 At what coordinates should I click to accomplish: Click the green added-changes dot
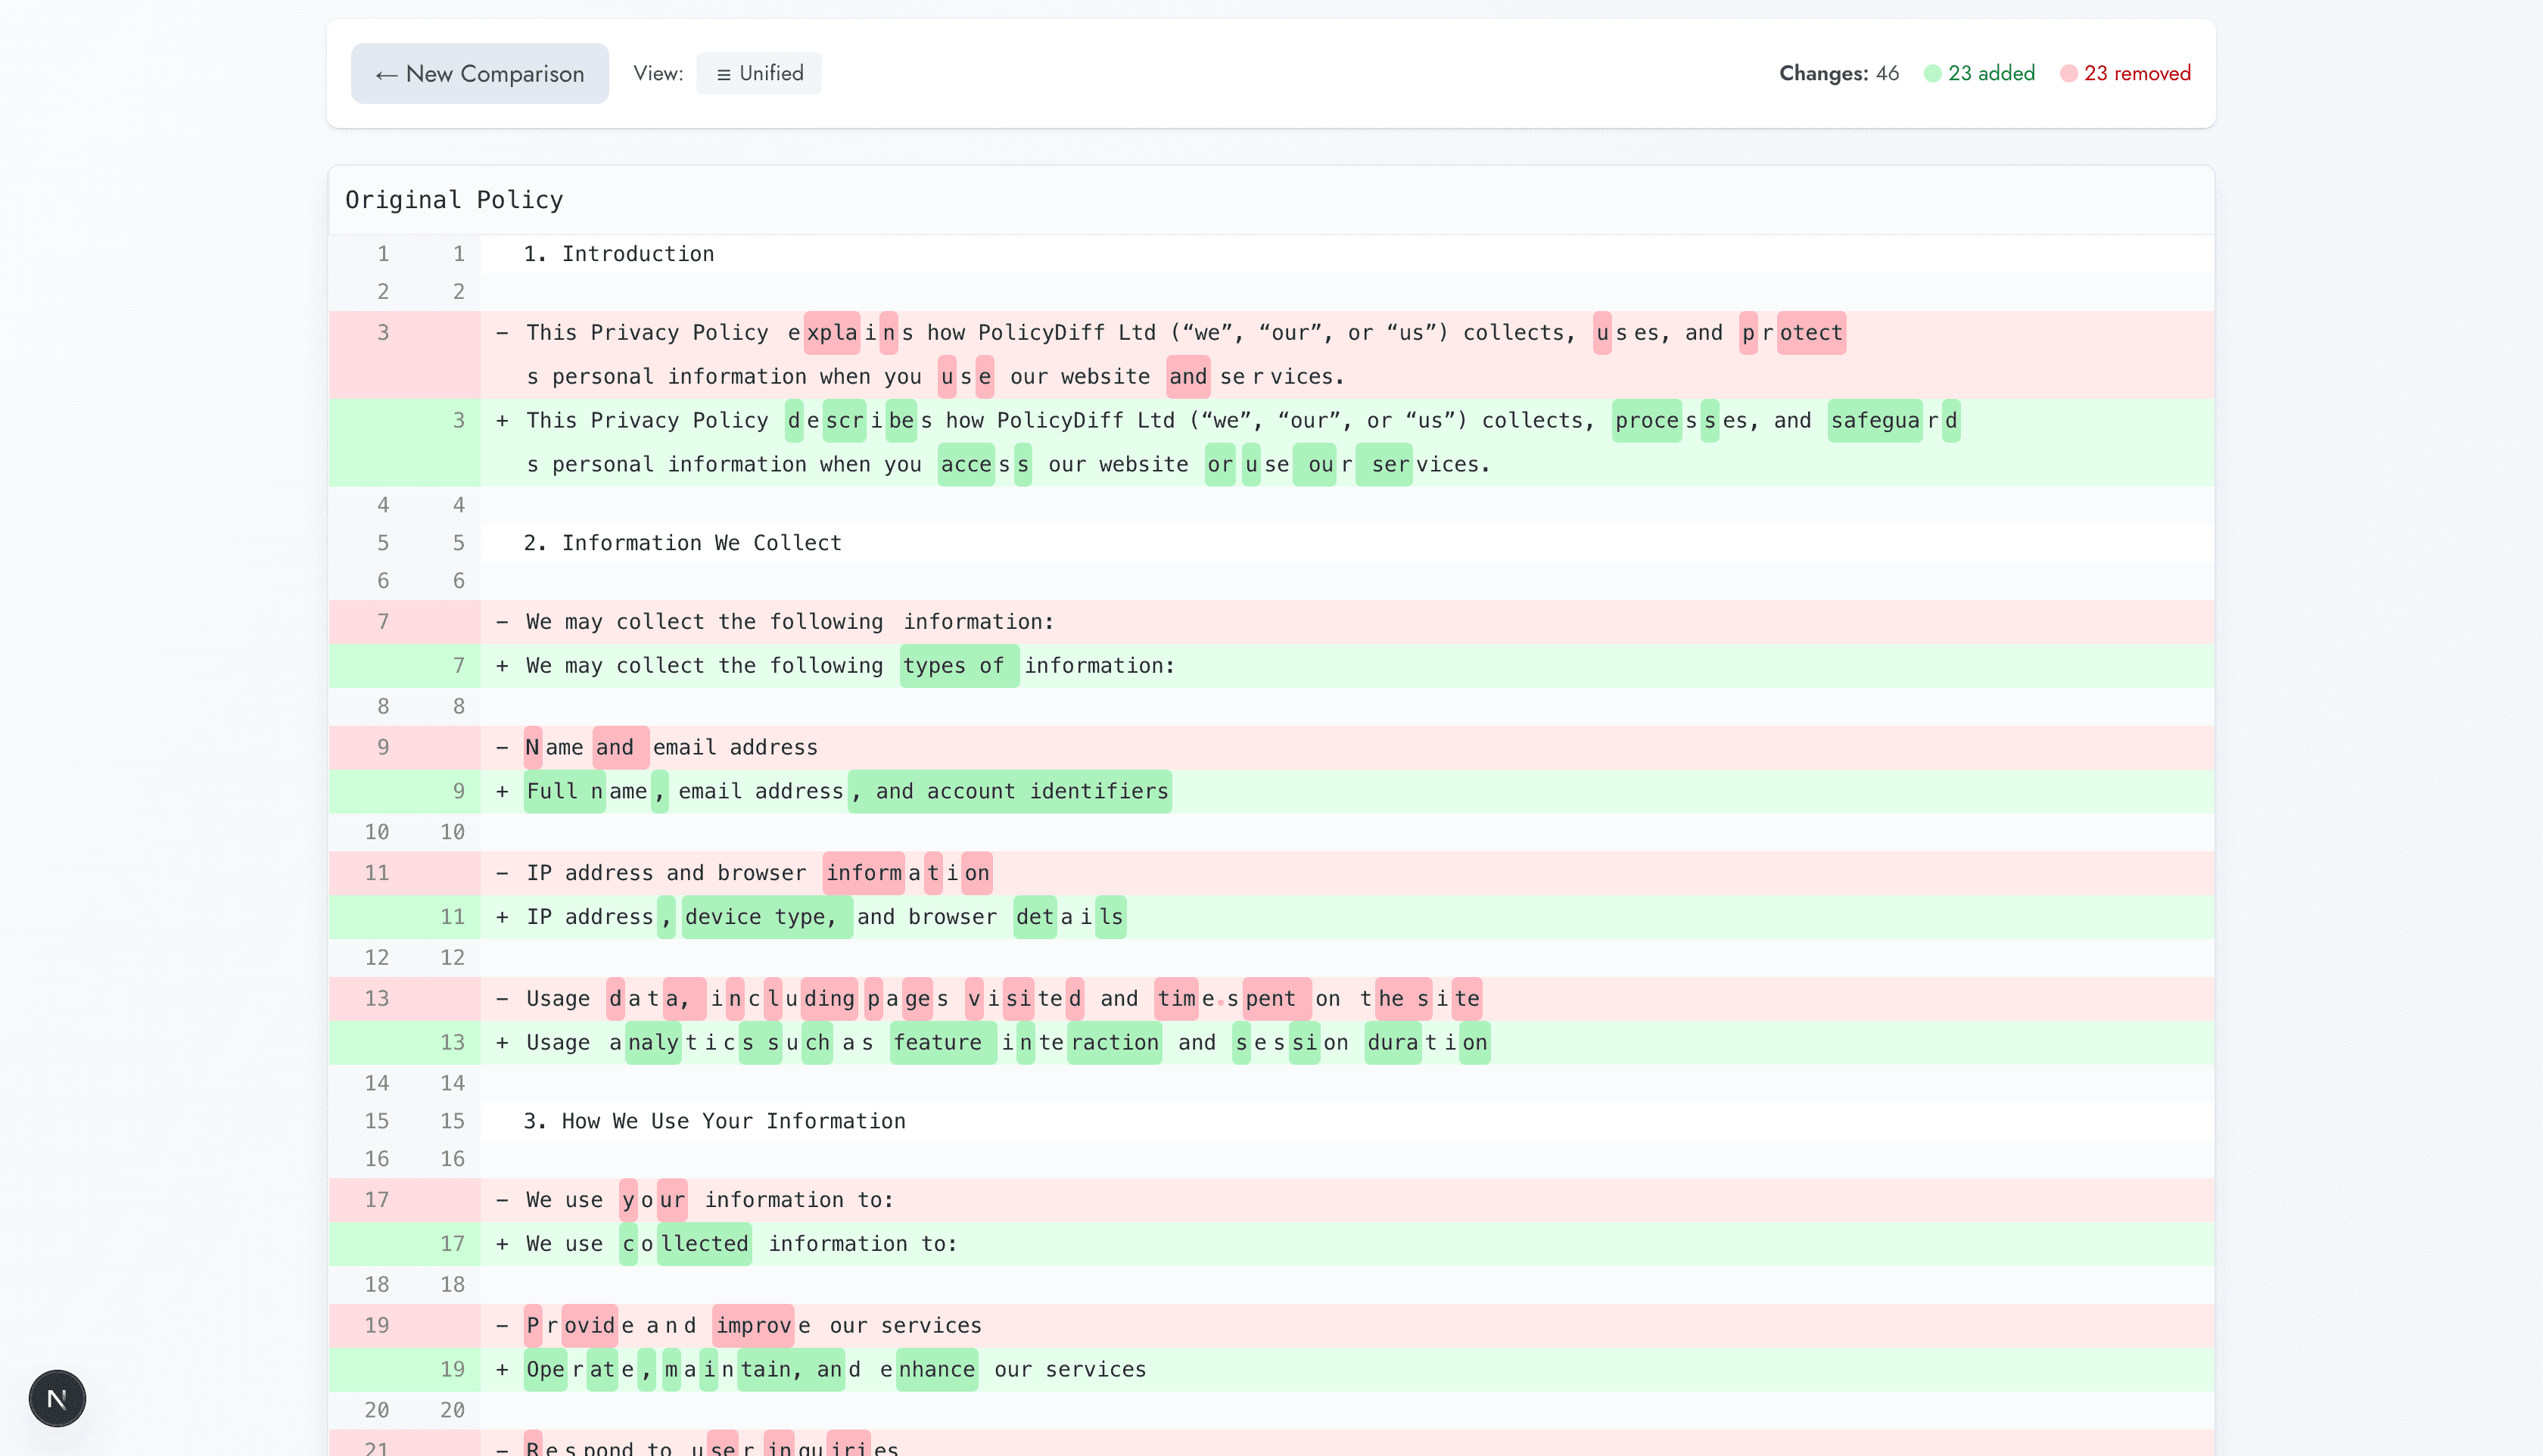click(x=1932, y=73)
